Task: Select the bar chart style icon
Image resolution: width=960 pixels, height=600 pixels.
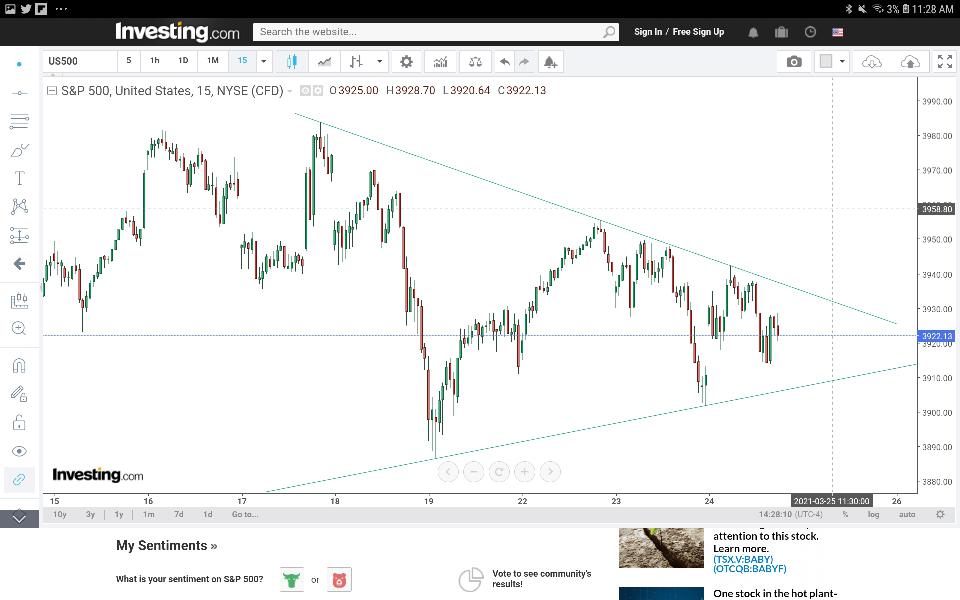Action: [x=356, y=61]
